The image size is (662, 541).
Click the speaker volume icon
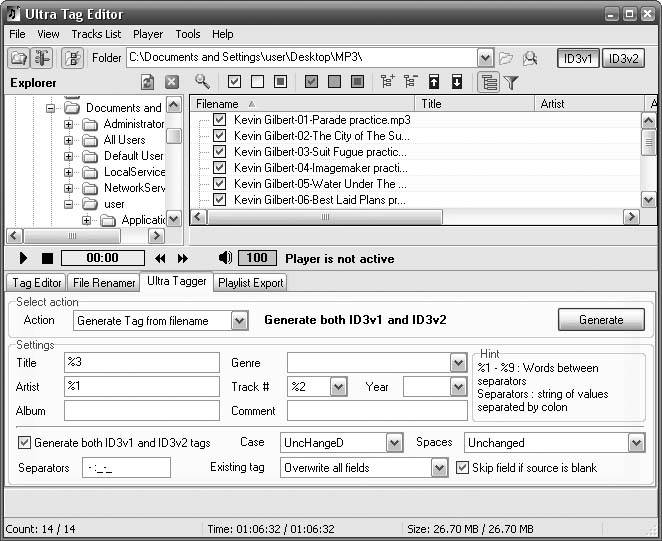[225, 258]
